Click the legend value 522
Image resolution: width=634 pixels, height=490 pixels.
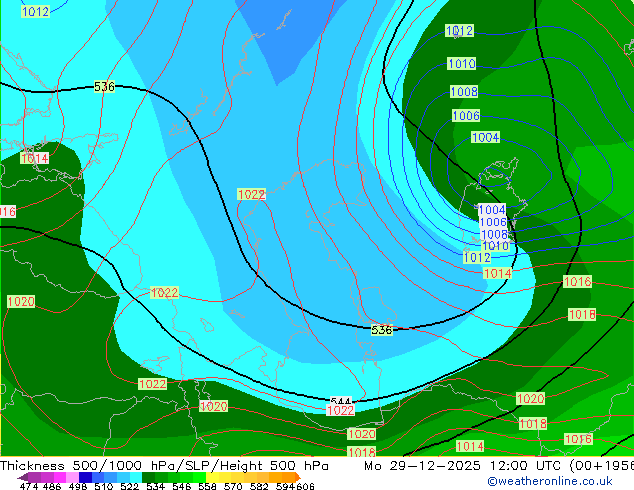click(x=130, y=486)
